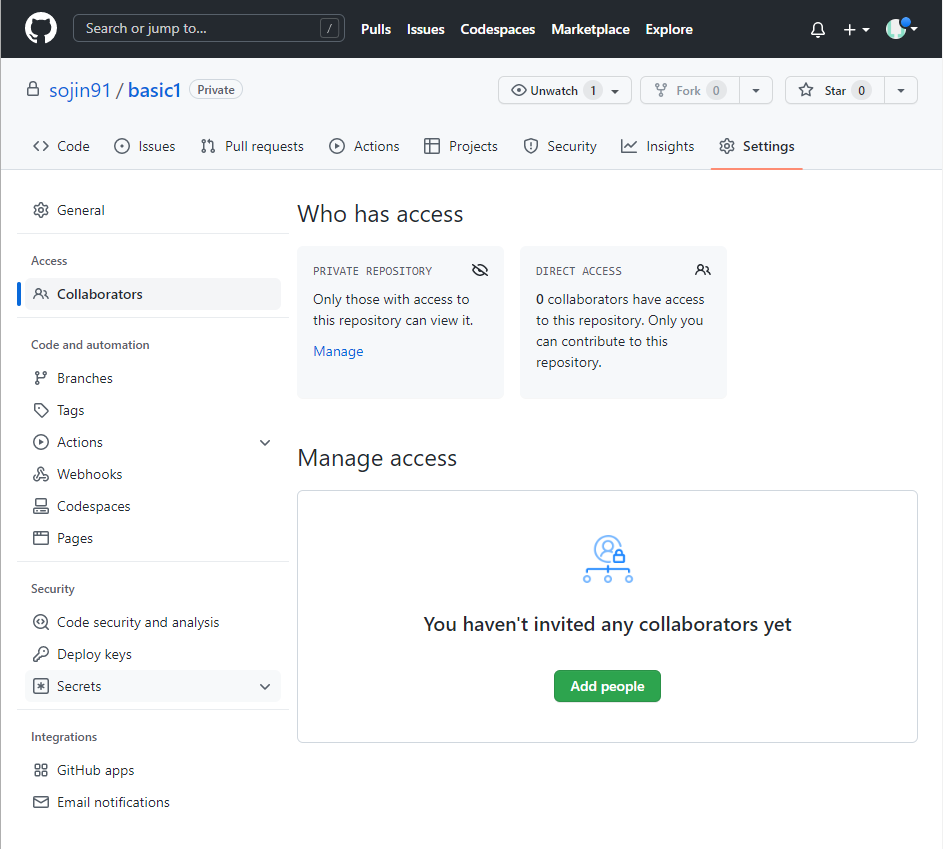This screenshot has width=943, height=849.
Task: Click the crossed-eye private repository icon
Action: tap(480, 270)
